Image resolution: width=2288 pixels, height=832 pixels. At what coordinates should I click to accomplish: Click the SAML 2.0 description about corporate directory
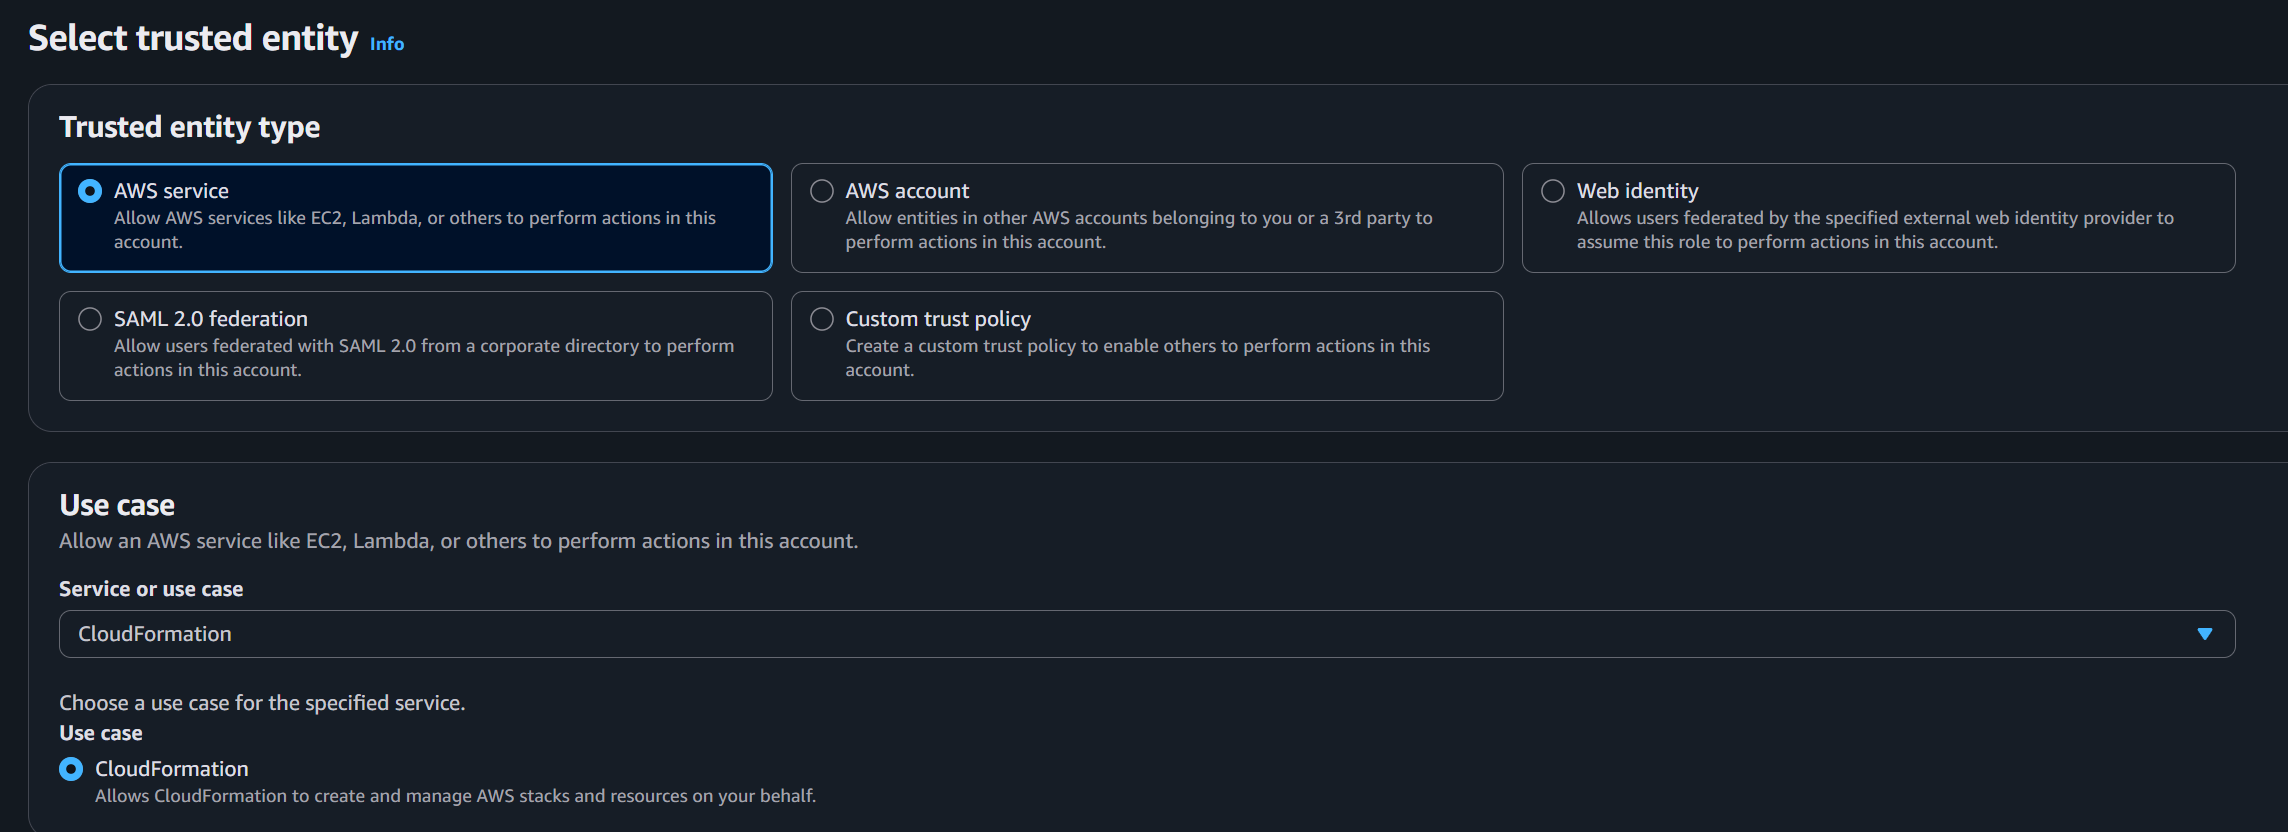pyautogui.click(x=424, y=358)
